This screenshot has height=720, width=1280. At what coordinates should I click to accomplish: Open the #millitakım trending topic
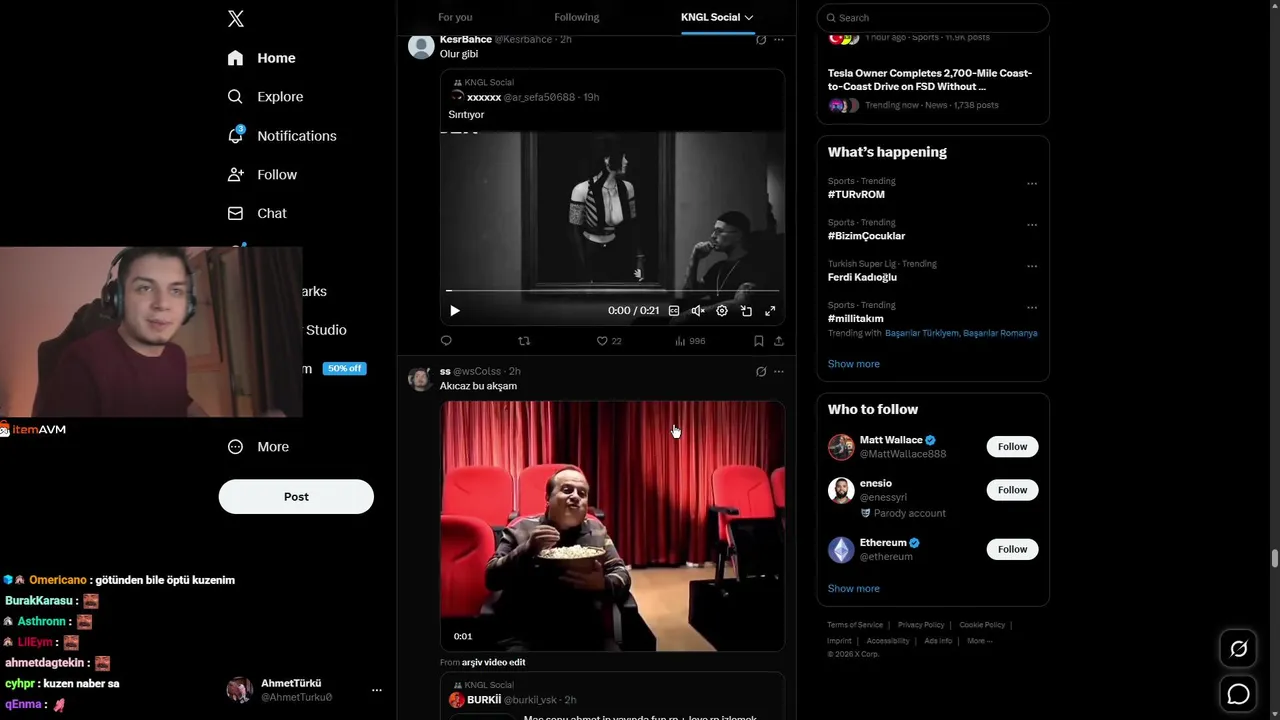point(855,319)
